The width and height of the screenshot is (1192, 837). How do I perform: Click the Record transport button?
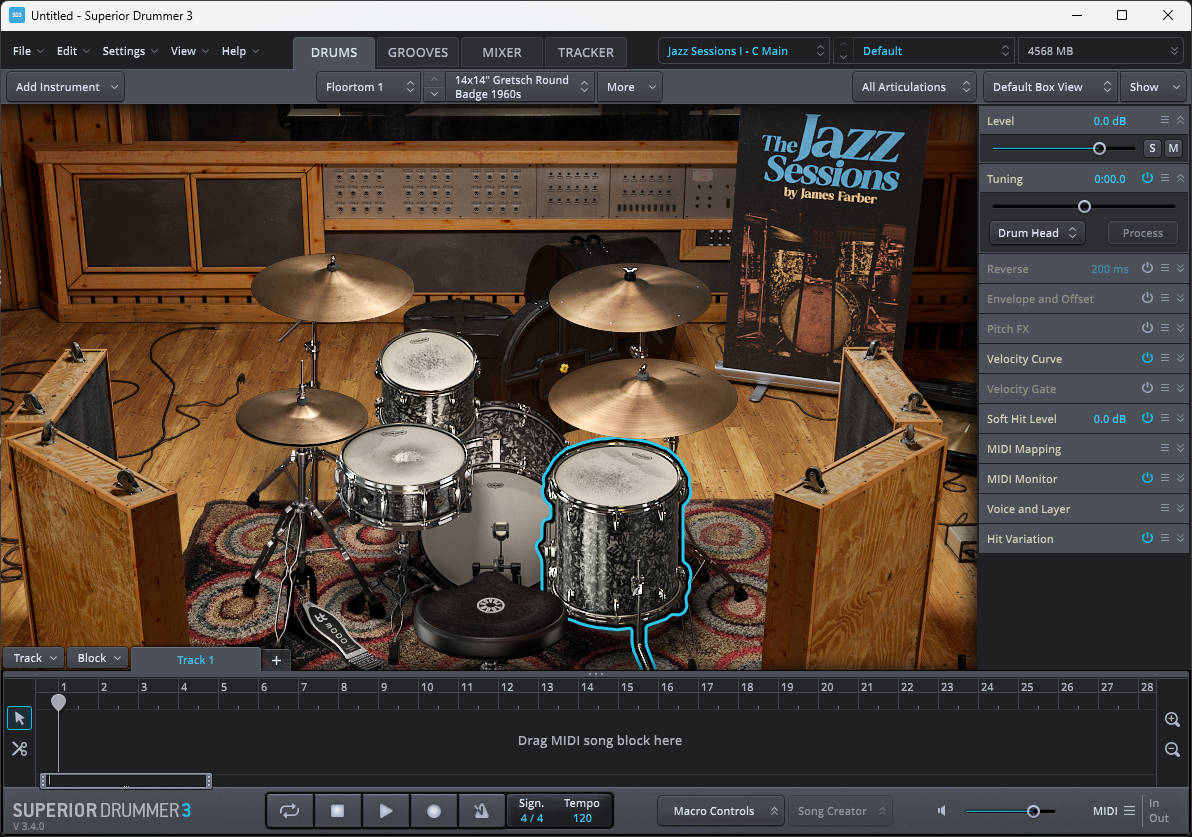click(x=434, y=811)
